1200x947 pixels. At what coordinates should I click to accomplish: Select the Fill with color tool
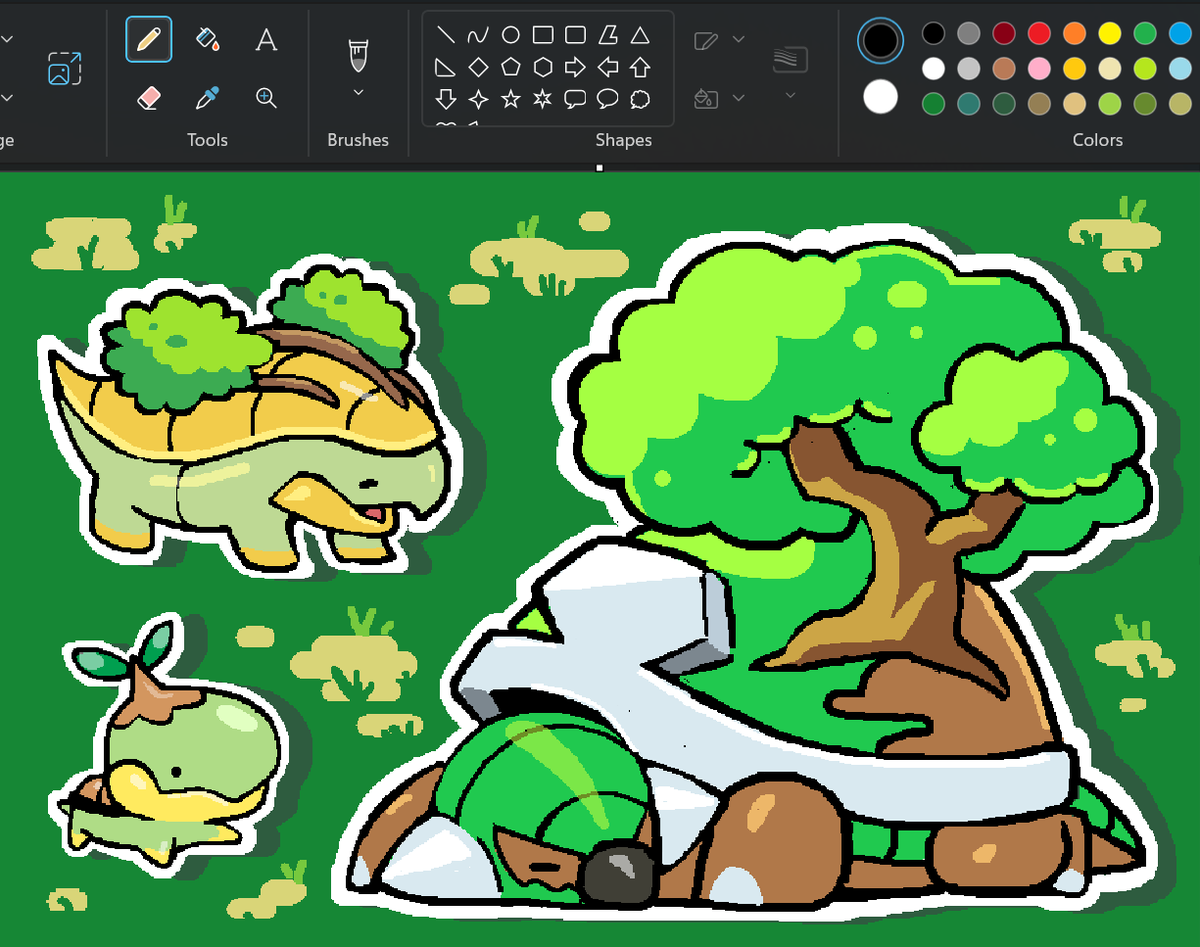207,40
